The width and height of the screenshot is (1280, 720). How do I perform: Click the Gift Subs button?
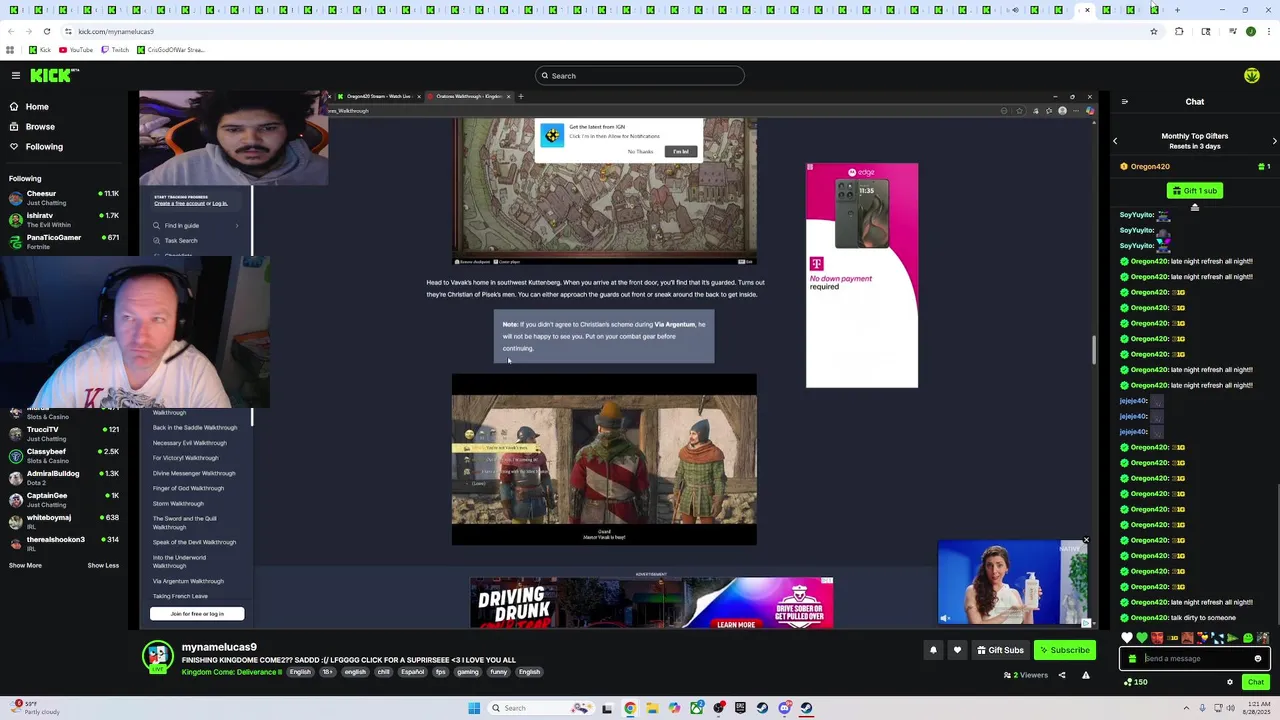point(1000,650)
